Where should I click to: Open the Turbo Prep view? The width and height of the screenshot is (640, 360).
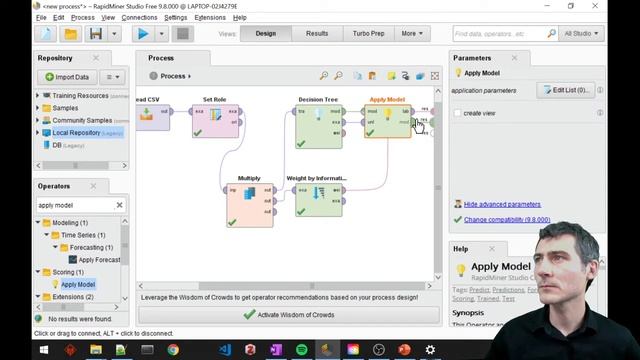point(369,33)
